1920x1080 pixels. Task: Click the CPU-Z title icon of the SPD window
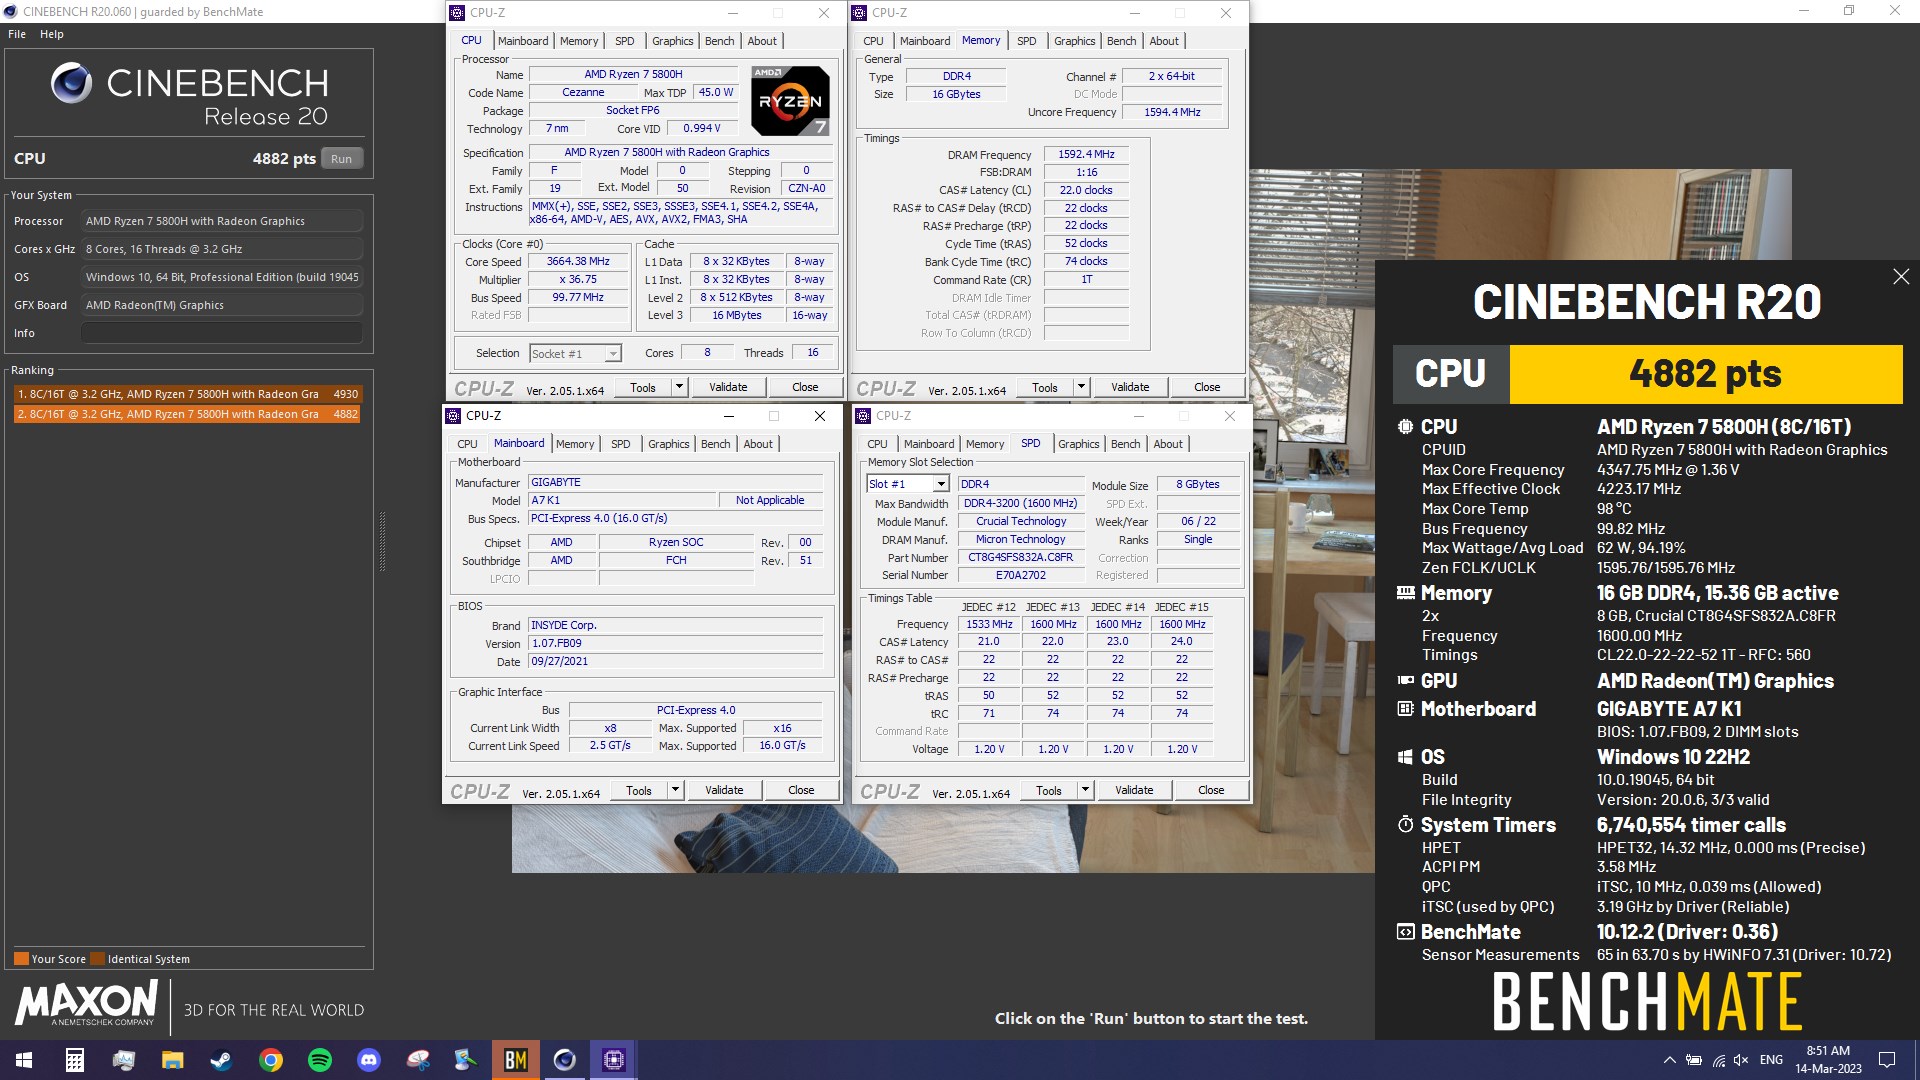pyautogui.click(x=863, y=416)
